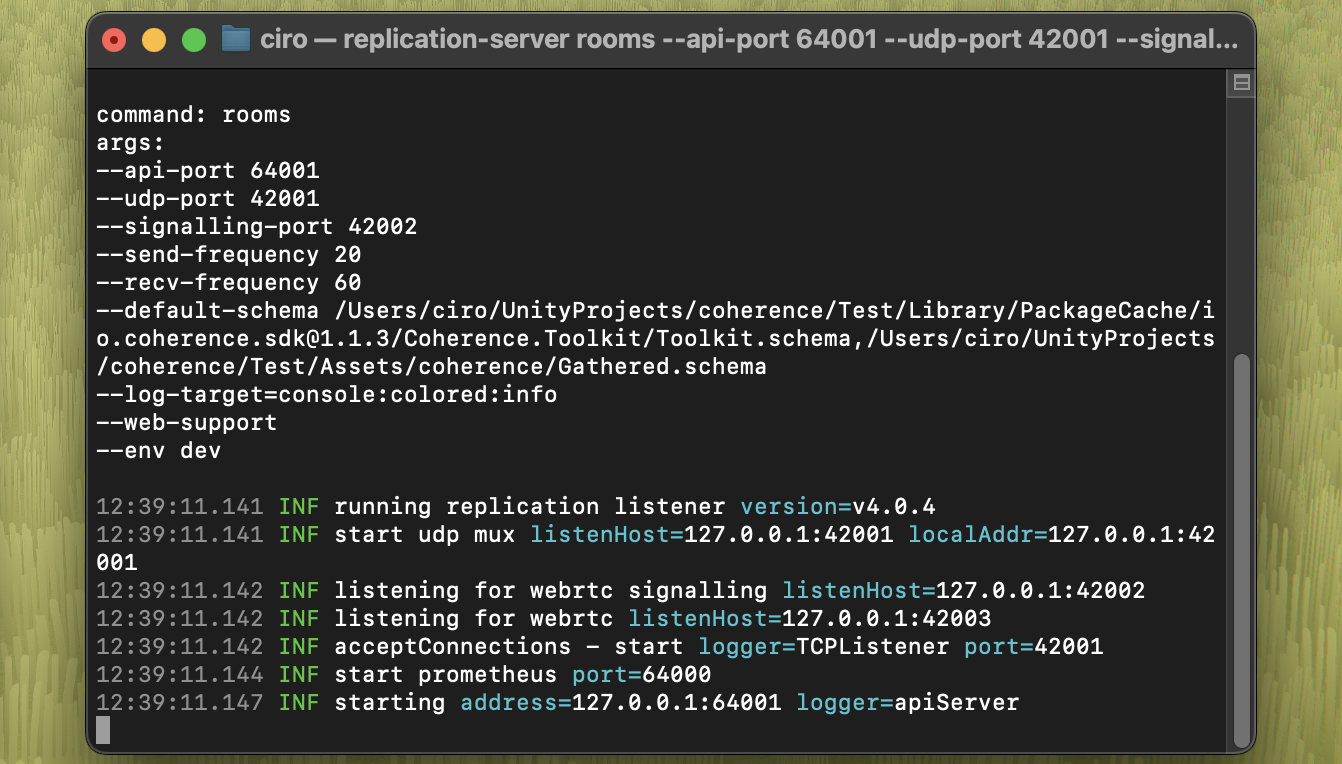Click the '--env dev' argument
The height and width of the screenshot is (764, 1342).
pyautogui.click(x=158, y=451)
